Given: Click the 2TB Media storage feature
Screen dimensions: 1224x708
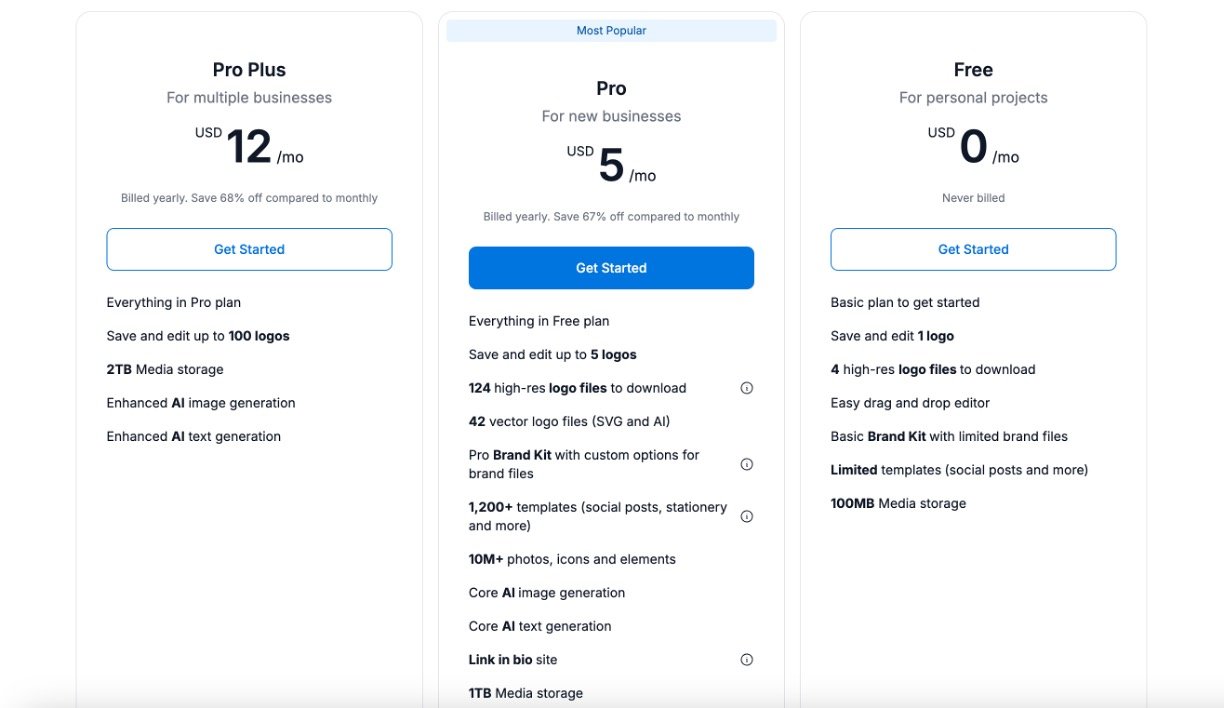Looking at the screenshot, I should click(165, 370).
